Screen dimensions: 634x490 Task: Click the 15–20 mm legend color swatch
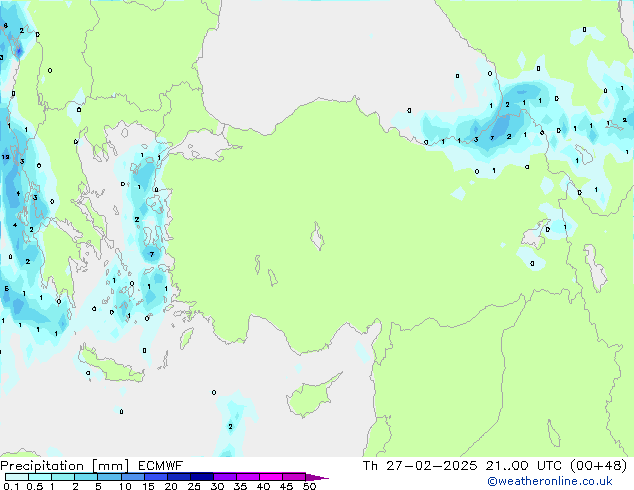[x=155, y=477]
